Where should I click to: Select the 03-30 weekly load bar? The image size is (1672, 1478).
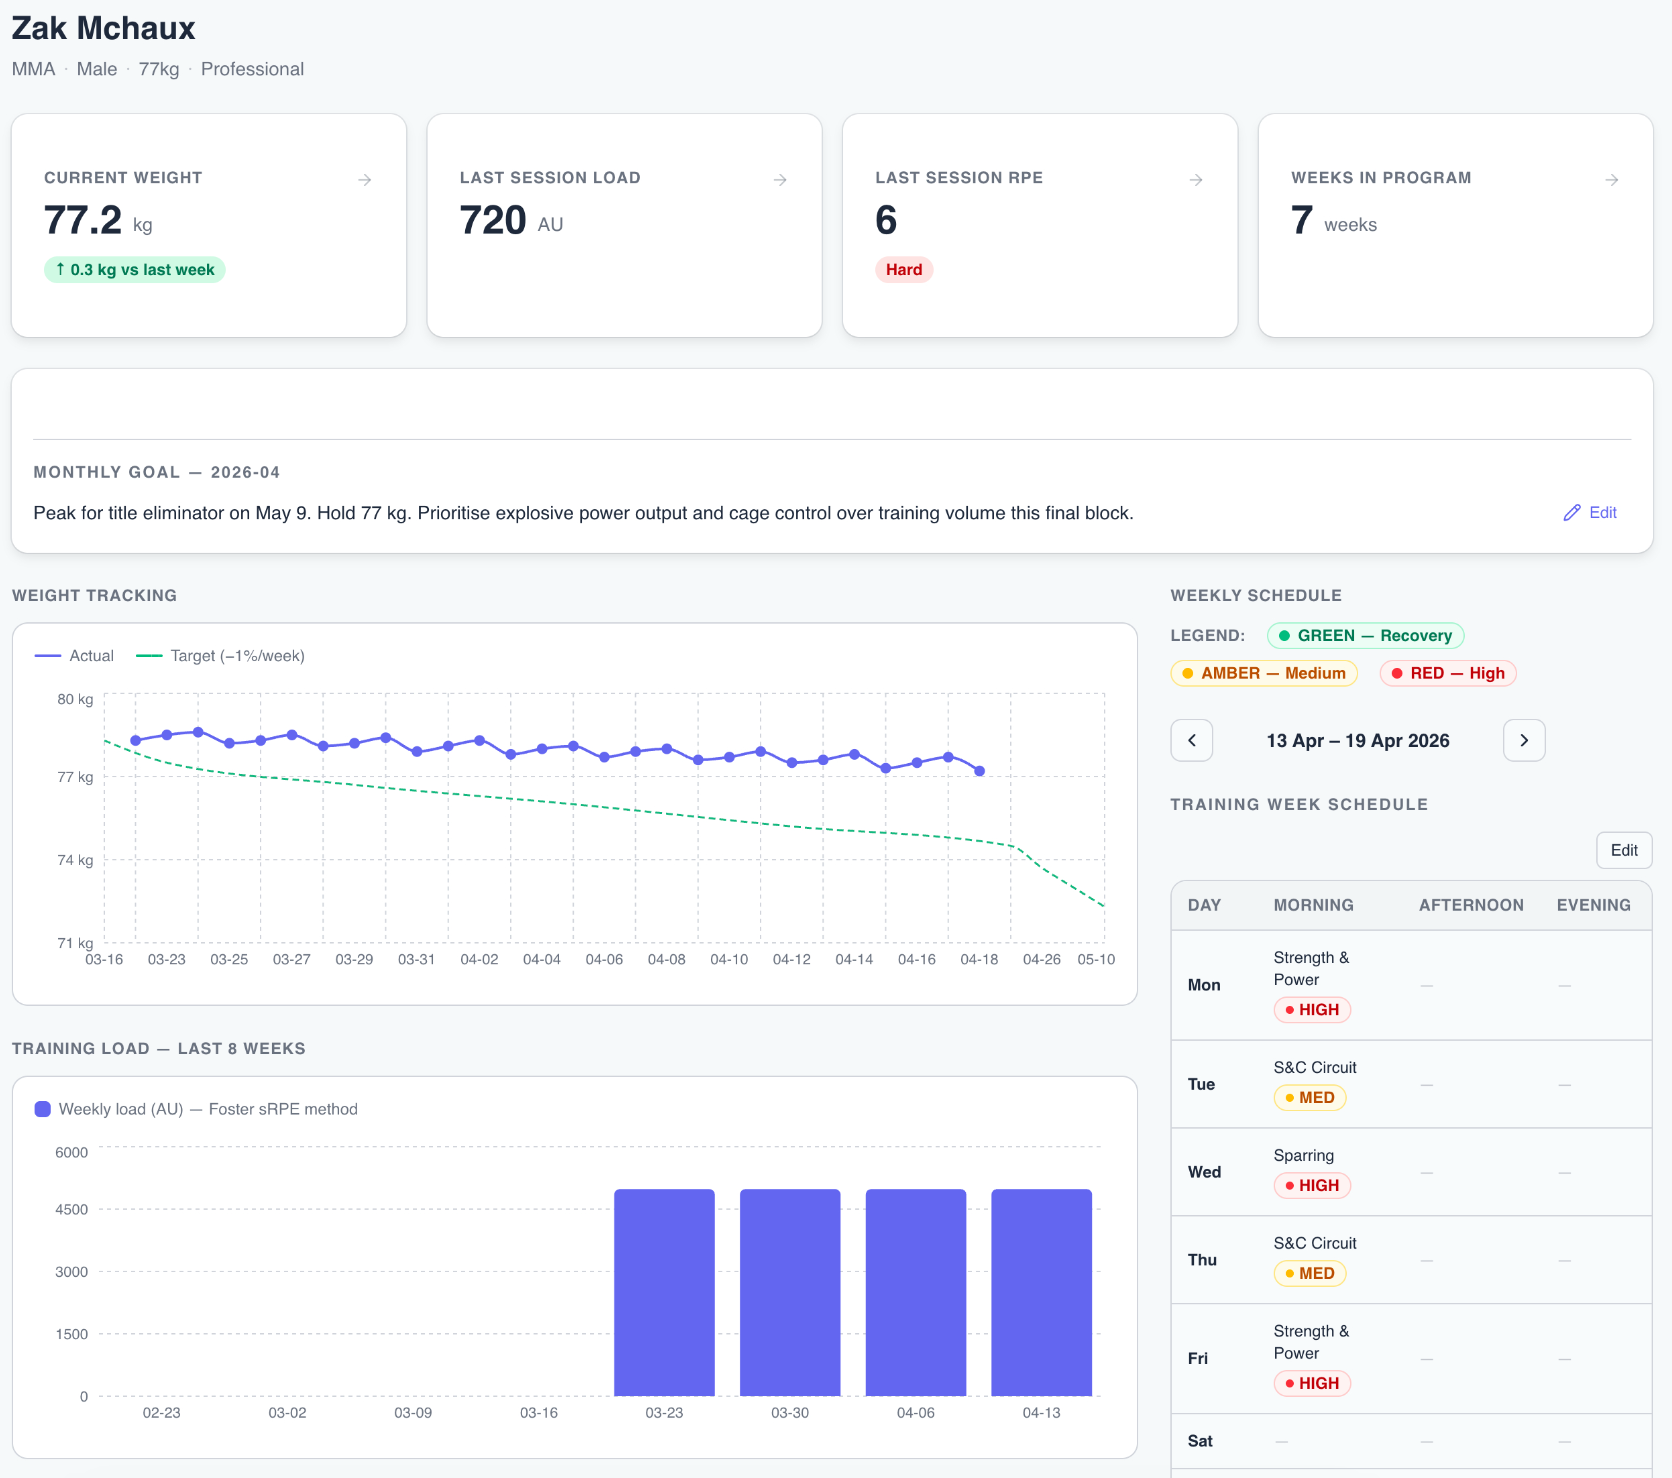click(x=790, y=1292)
